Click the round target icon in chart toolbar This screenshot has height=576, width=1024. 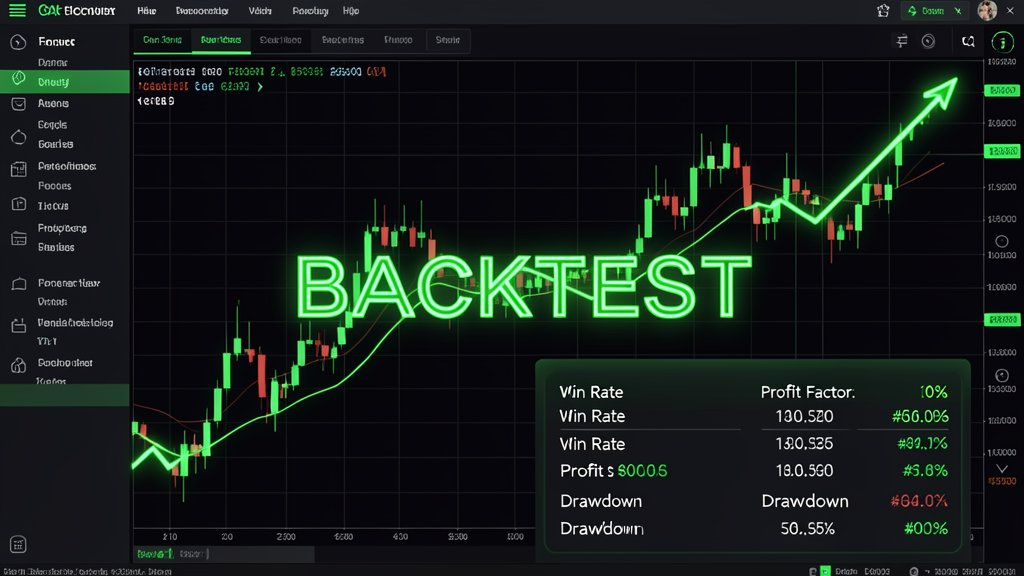click(x=928, y=41)
